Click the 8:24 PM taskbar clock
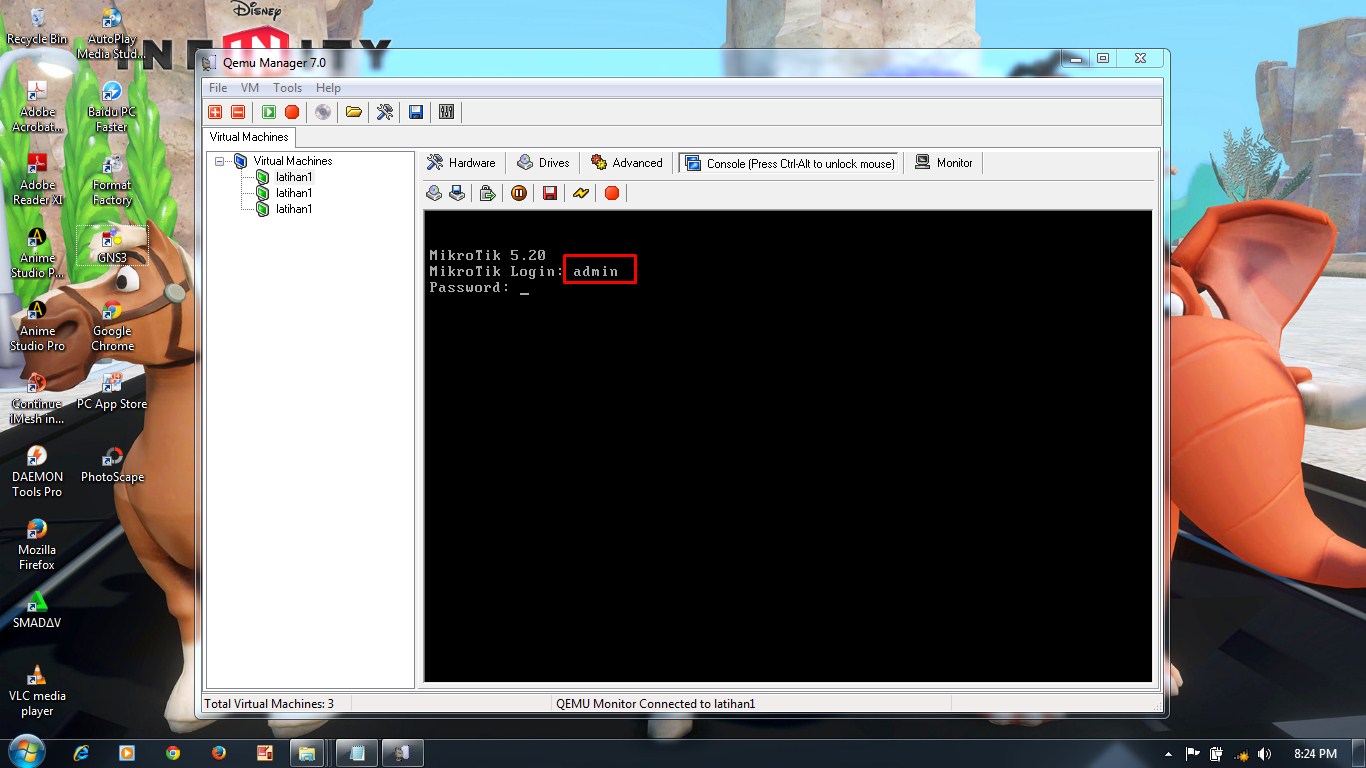This screenshot has width=1366, height=768. point(1315,754)
